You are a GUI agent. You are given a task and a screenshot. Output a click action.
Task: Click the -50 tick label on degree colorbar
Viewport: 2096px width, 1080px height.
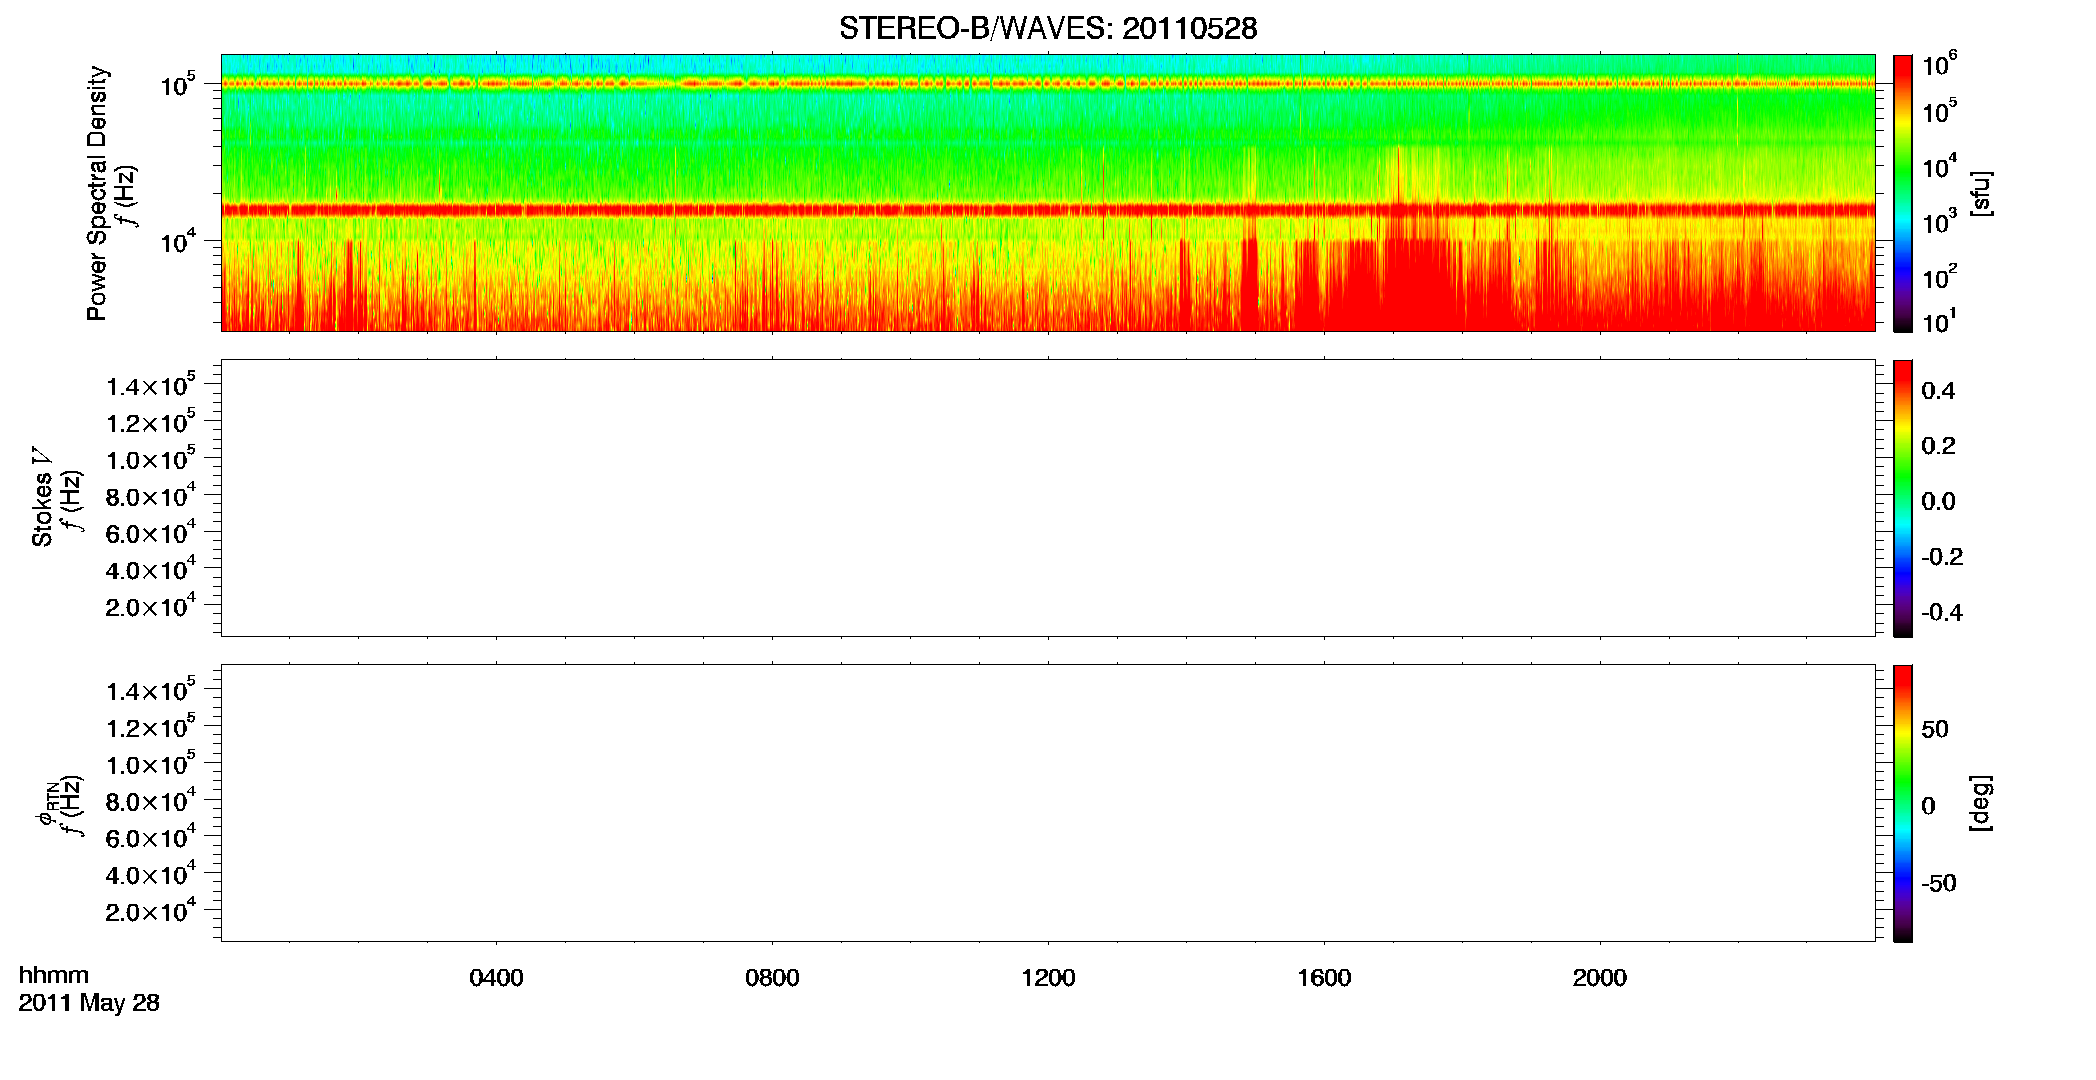pyautogui.click(x=1937, y=884)
